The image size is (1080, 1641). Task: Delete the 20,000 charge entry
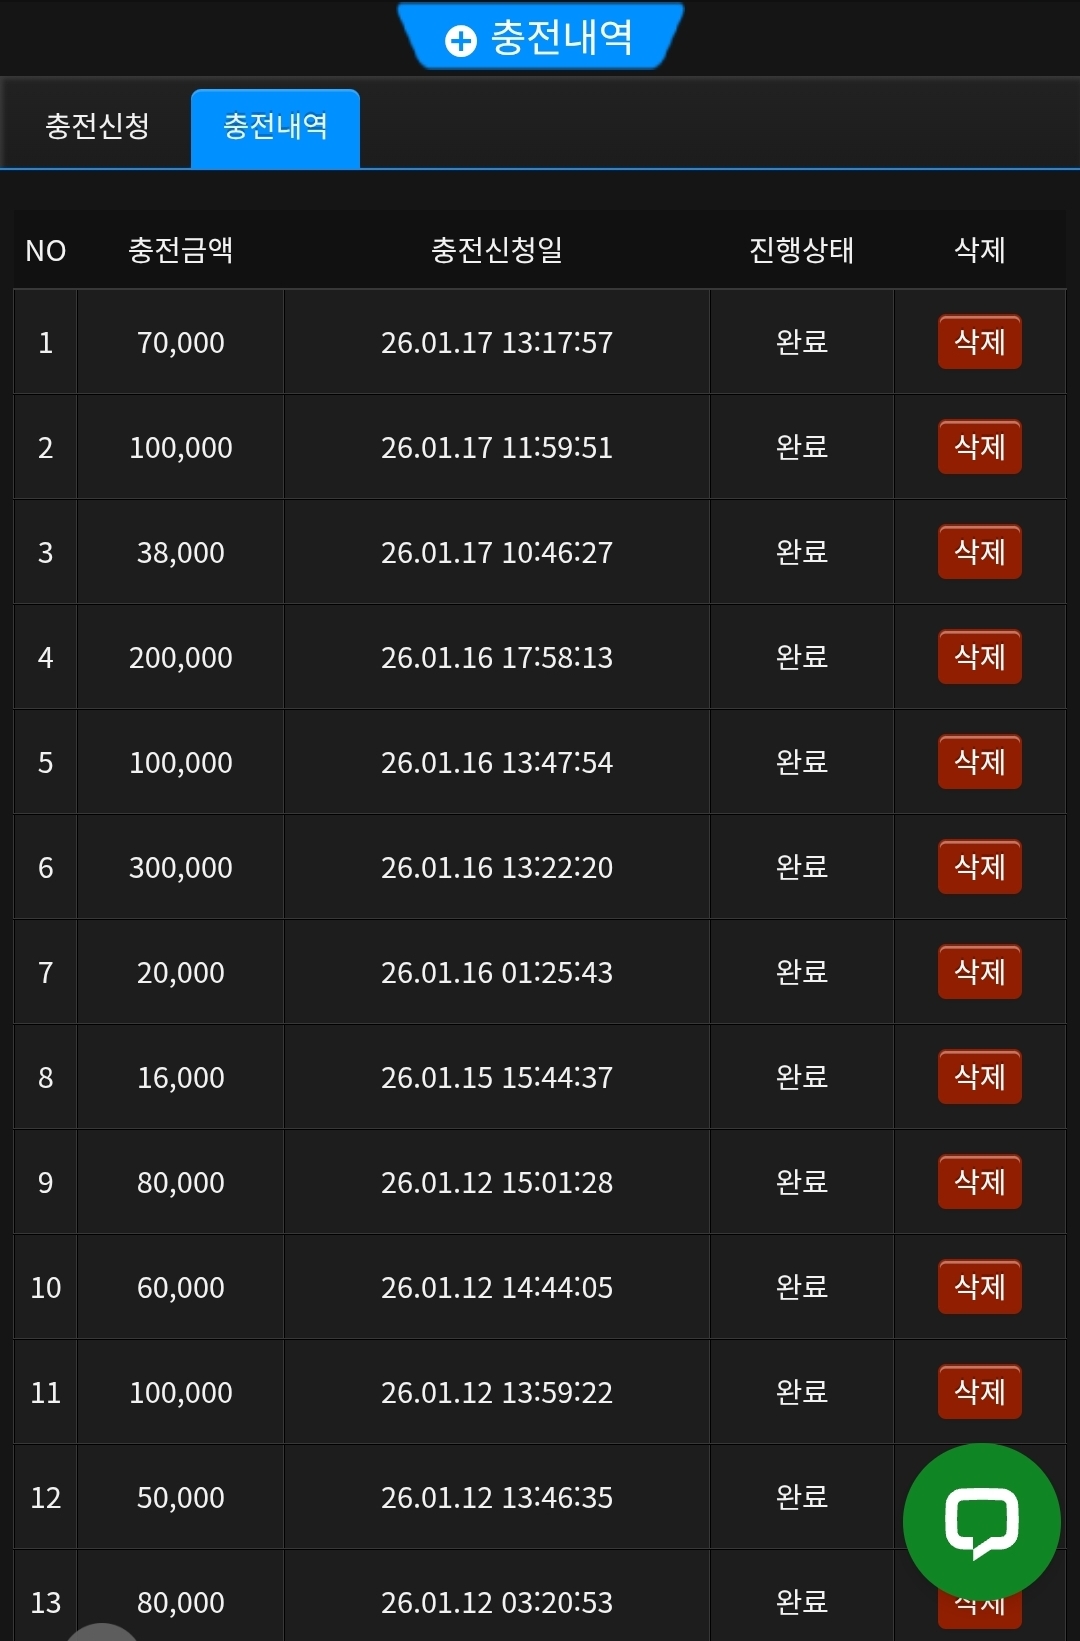click(979, 972)
